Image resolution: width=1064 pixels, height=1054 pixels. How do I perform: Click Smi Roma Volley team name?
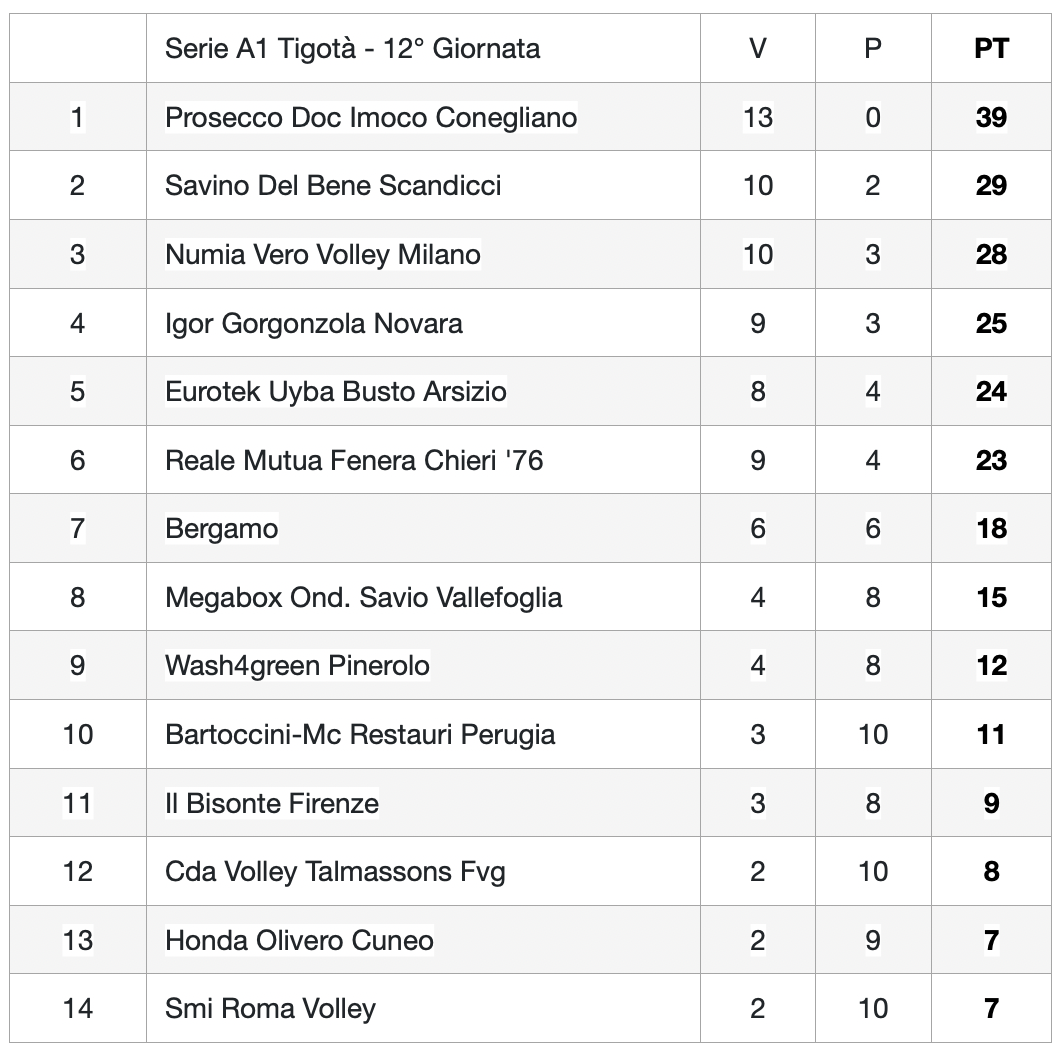[270, 1009]
